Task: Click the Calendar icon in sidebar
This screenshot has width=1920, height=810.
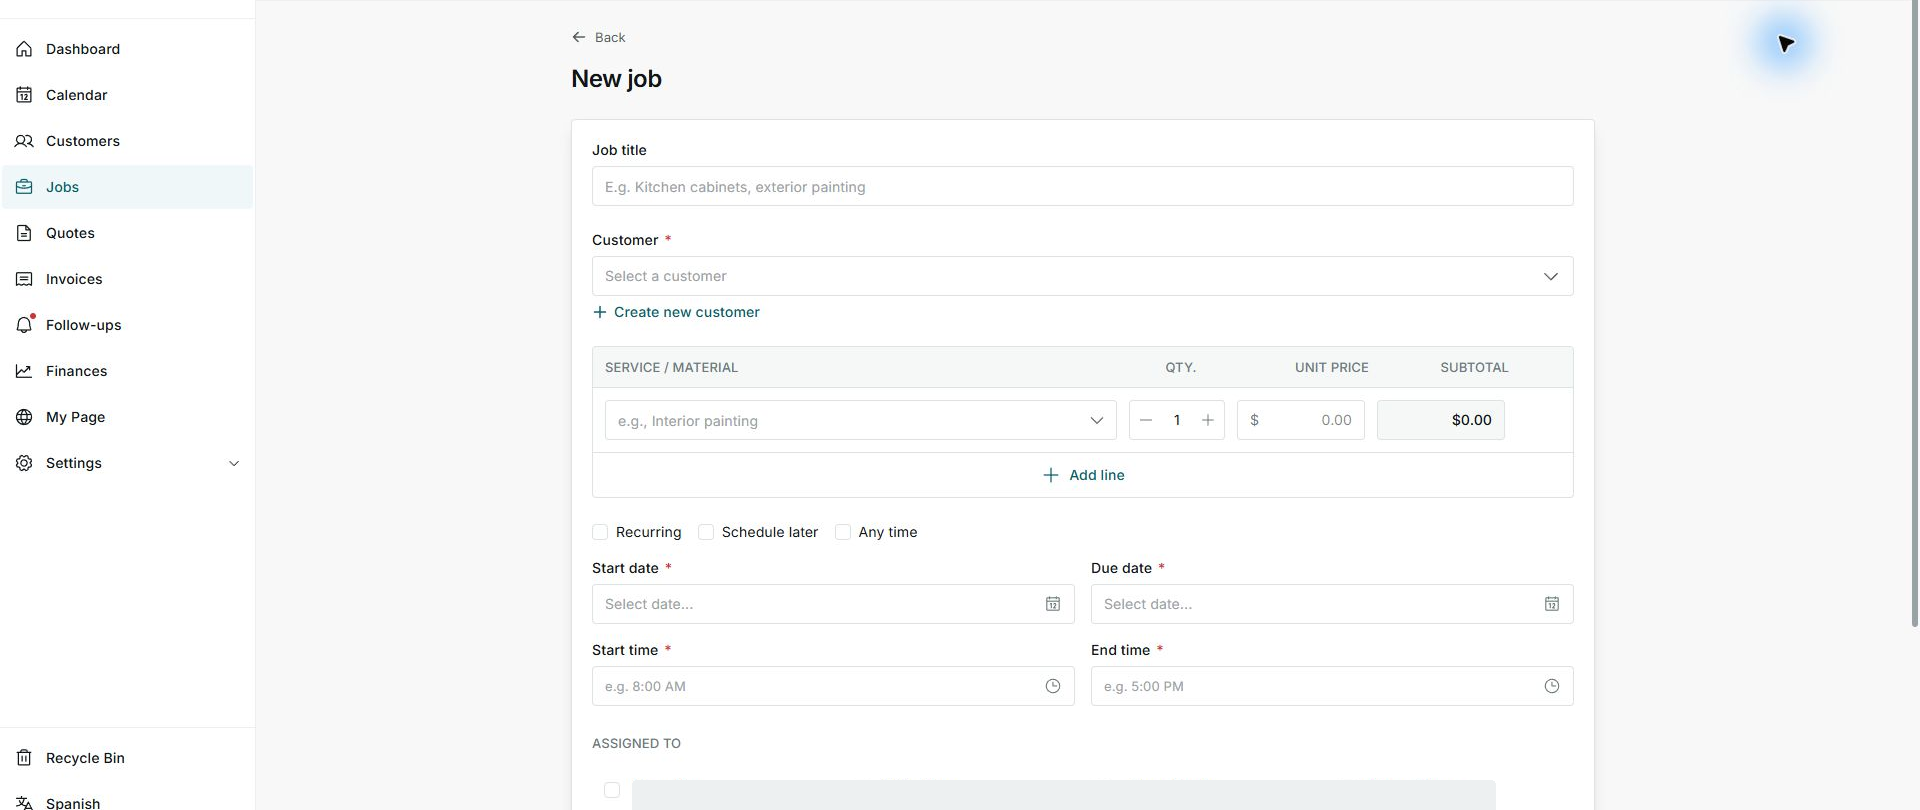Action: 24,95
